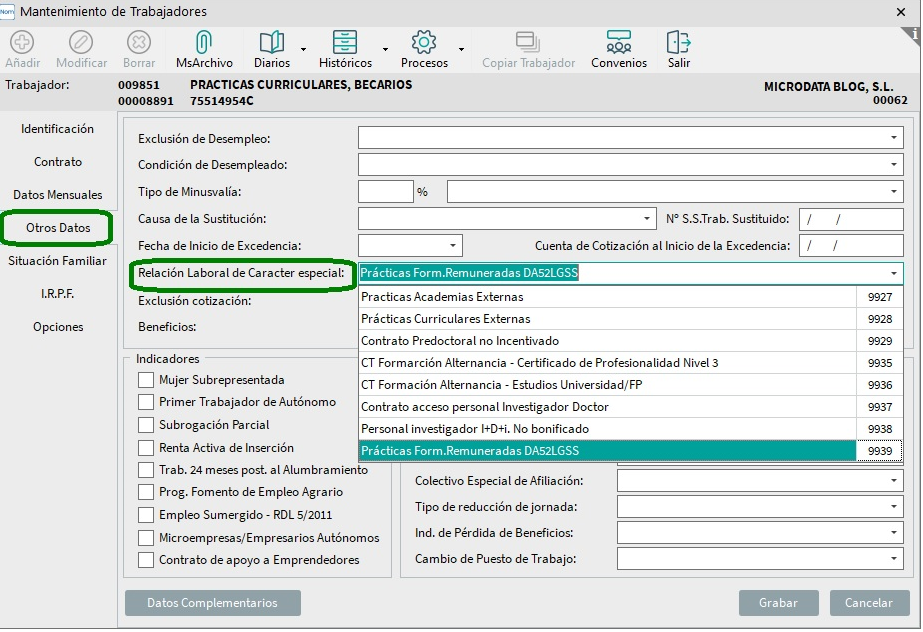Check the Subrogación Parcial option

pos(146,425)
